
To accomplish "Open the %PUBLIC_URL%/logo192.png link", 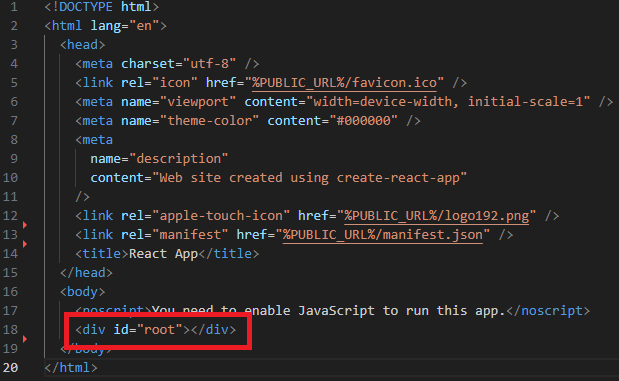I will click(436, 216).
